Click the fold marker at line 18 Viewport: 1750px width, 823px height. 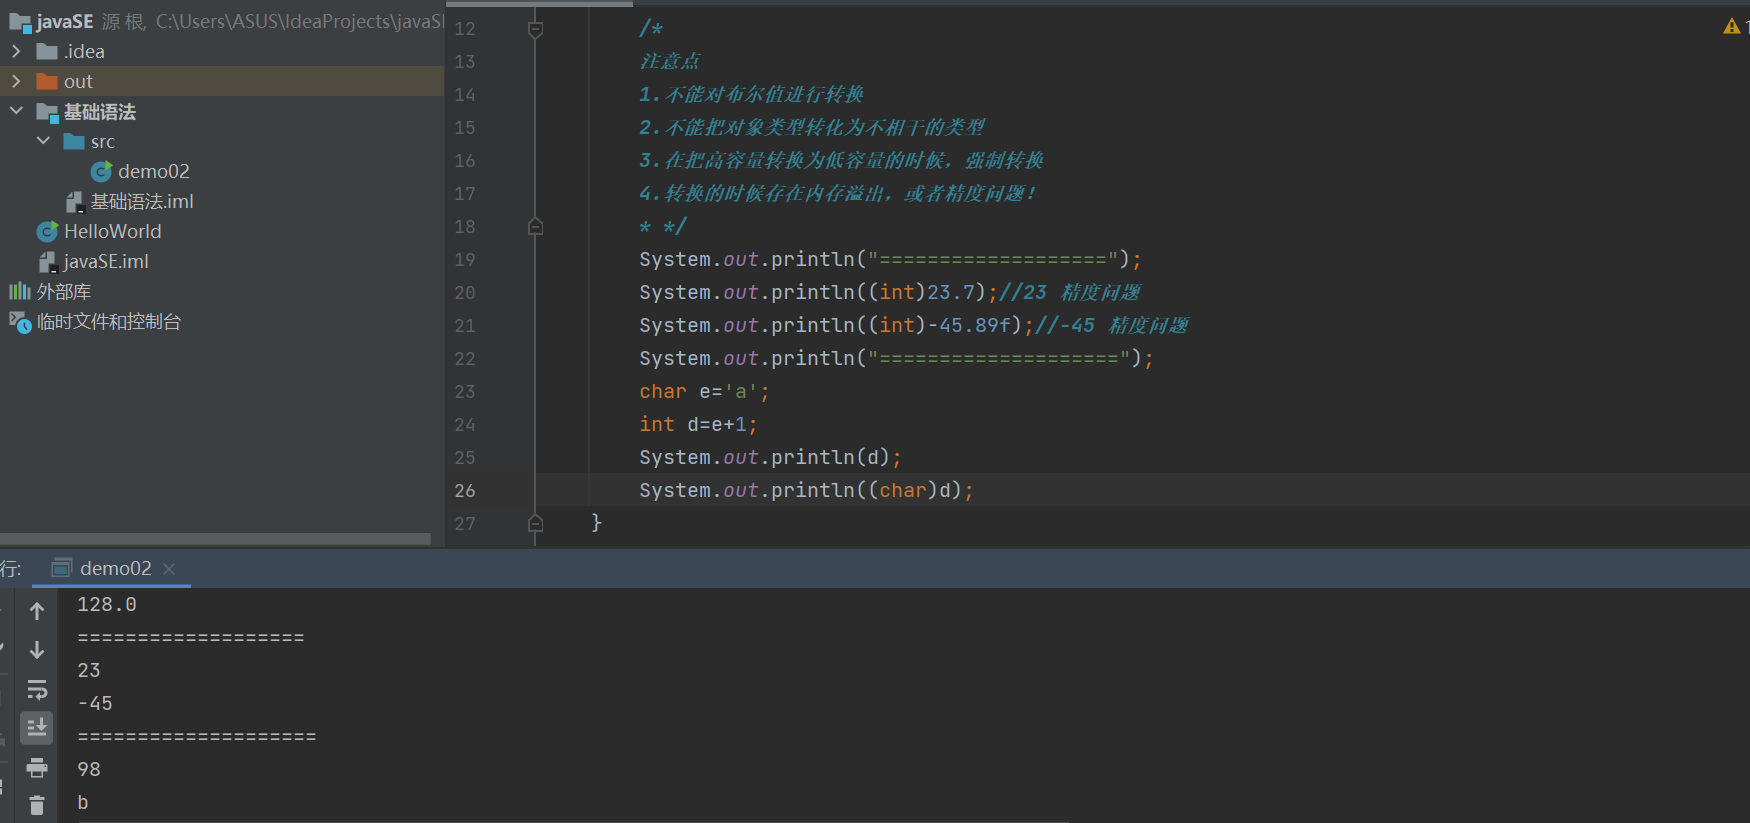[x=536, y=227]
